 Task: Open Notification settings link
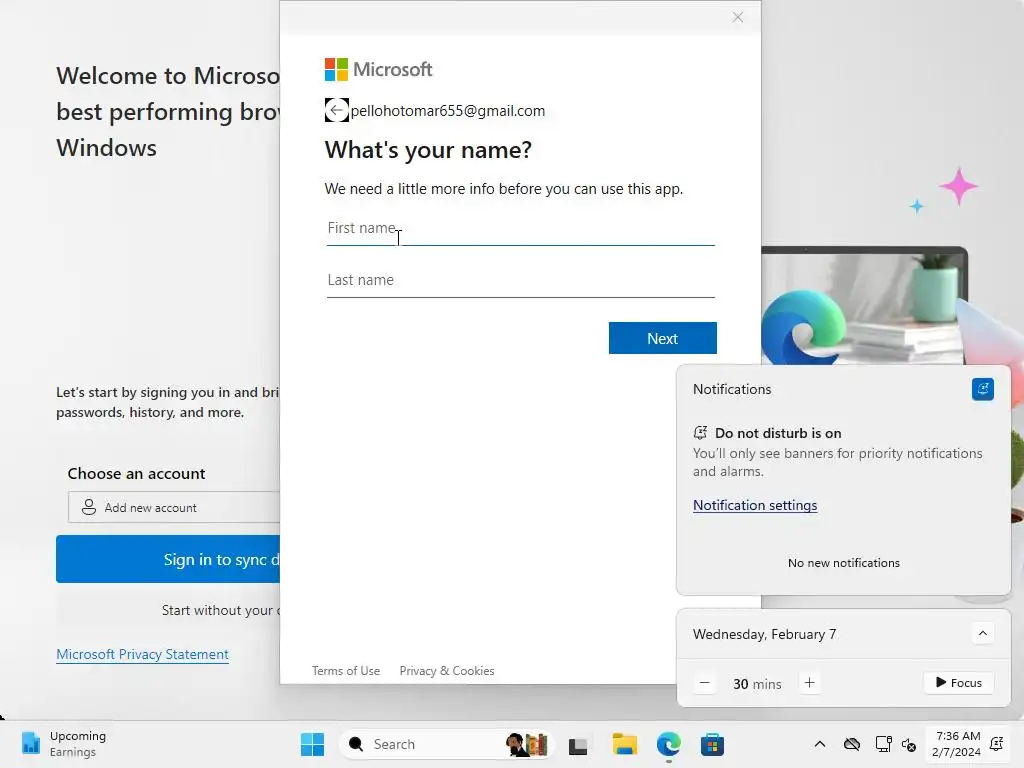point(755,505)
